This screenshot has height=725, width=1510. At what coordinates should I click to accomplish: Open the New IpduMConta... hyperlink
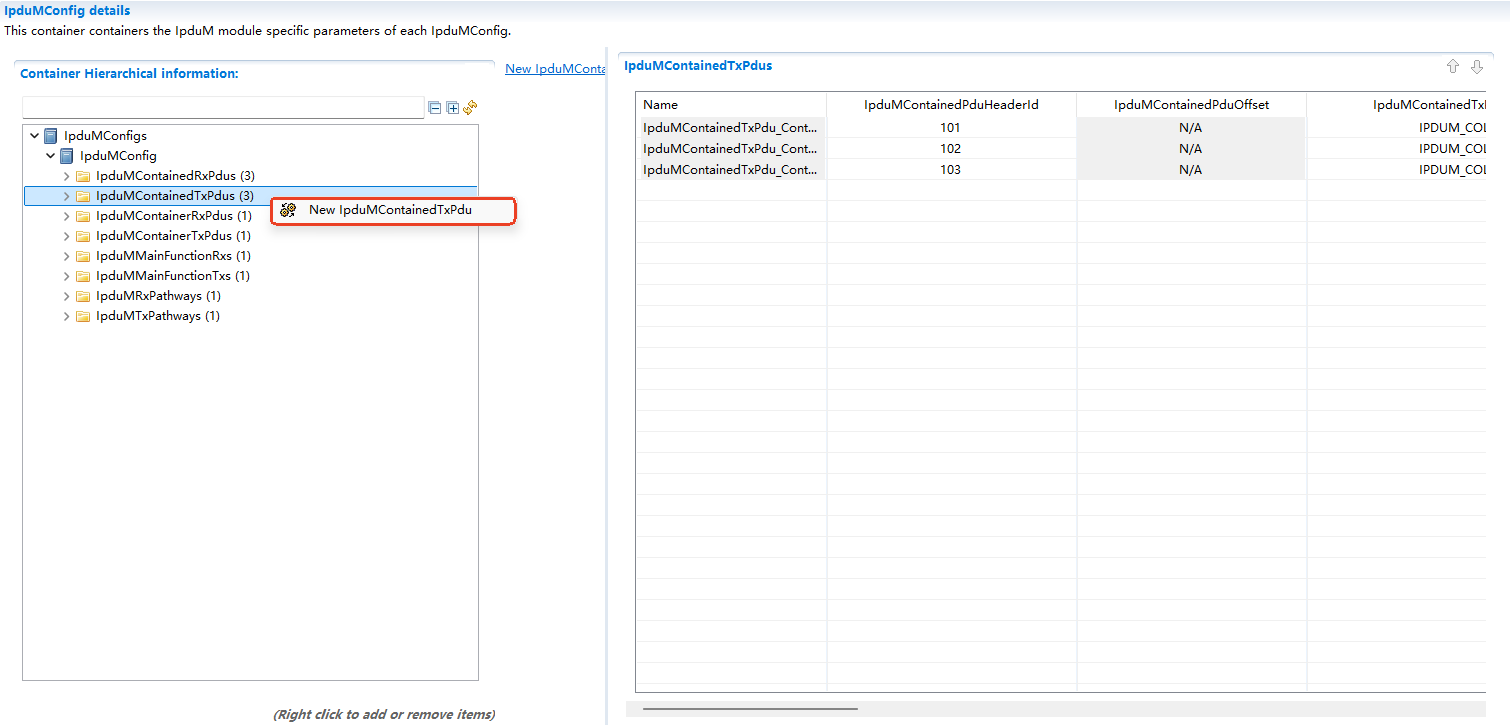click(x=555, y=69)
